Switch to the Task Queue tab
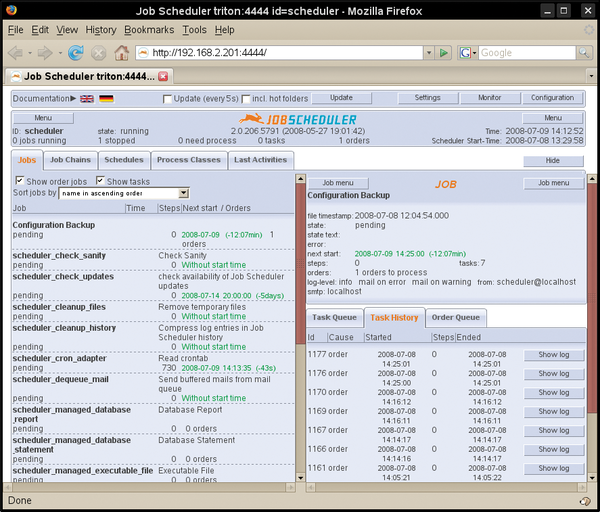 coord(334,318)
